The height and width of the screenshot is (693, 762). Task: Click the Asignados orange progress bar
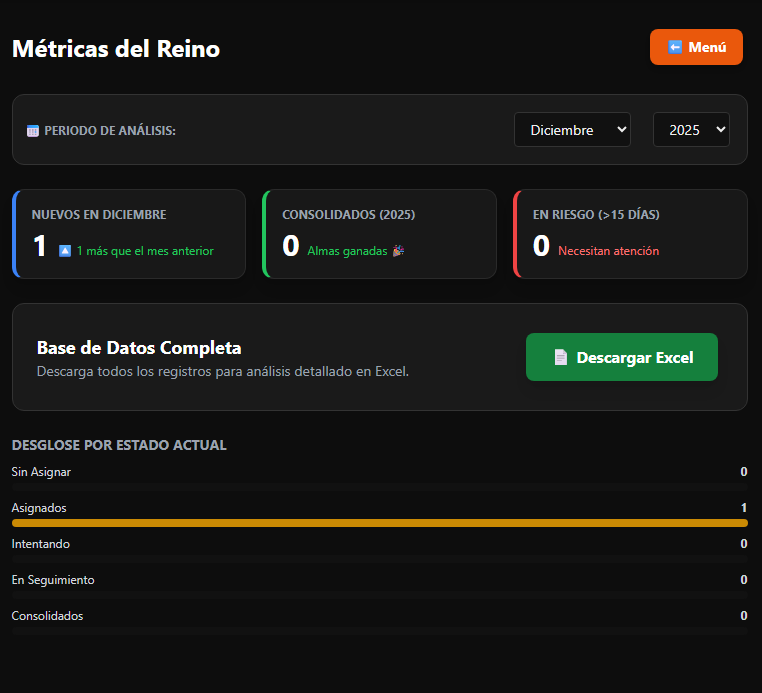380,523
